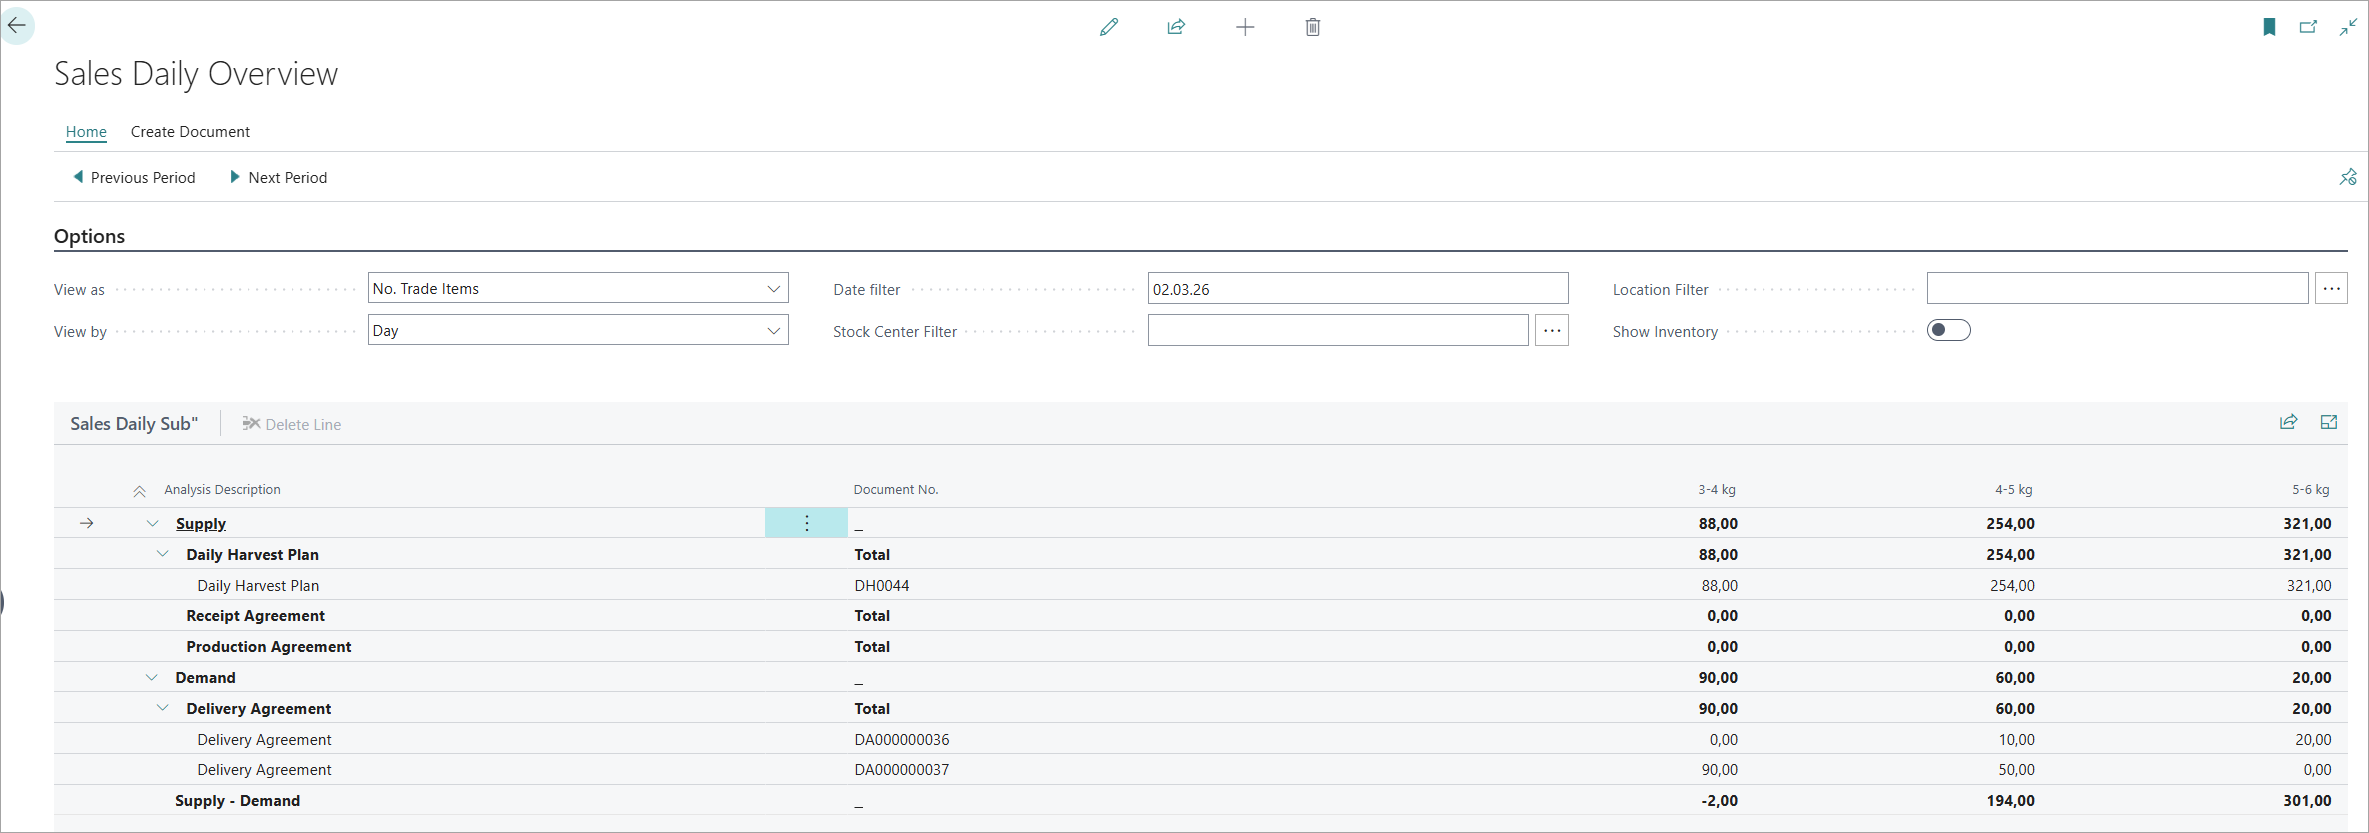Toggle the Show Inventory switch
2369x833 pixels.
(x=1948, y=330)
